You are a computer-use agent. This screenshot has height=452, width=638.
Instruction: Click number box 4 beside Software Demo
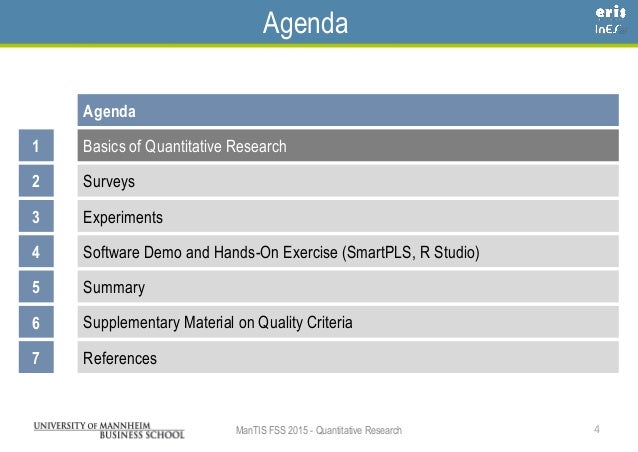(x=36, y=251)
